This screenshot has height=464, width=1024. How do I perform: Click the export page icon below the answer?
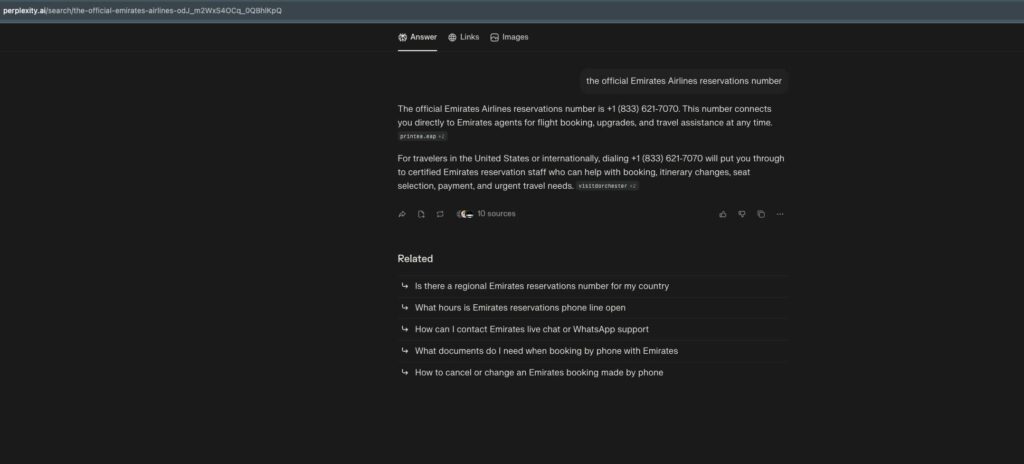click(x=421, y=214)
